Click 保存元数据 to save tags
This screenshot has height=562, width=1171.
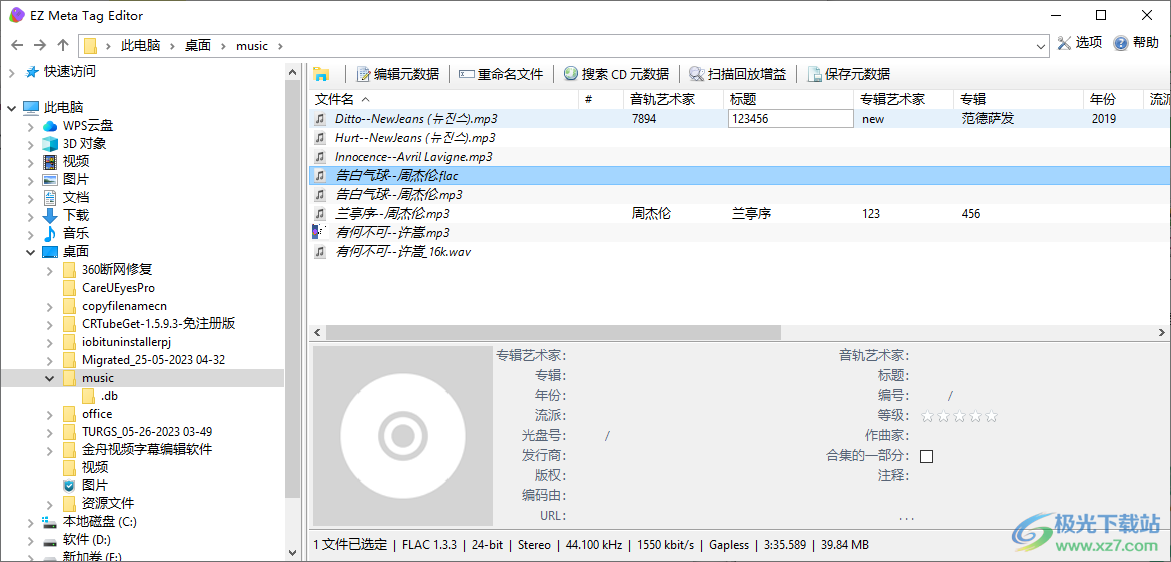[848, 74]
